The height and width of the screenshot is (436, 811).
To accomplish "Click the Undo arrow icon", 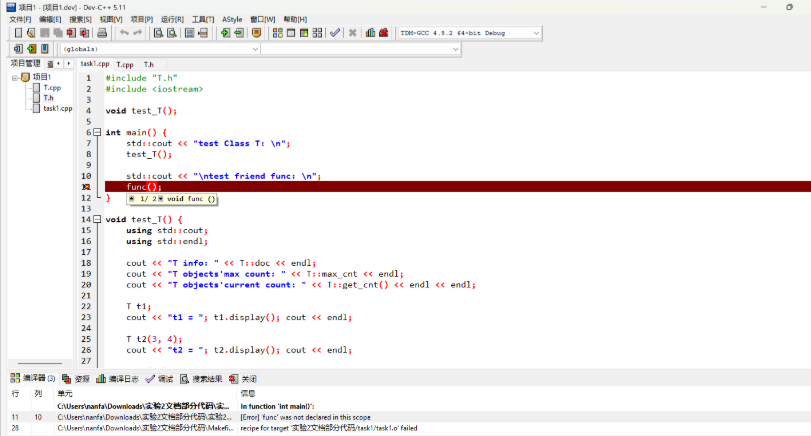I will point(124,33).
